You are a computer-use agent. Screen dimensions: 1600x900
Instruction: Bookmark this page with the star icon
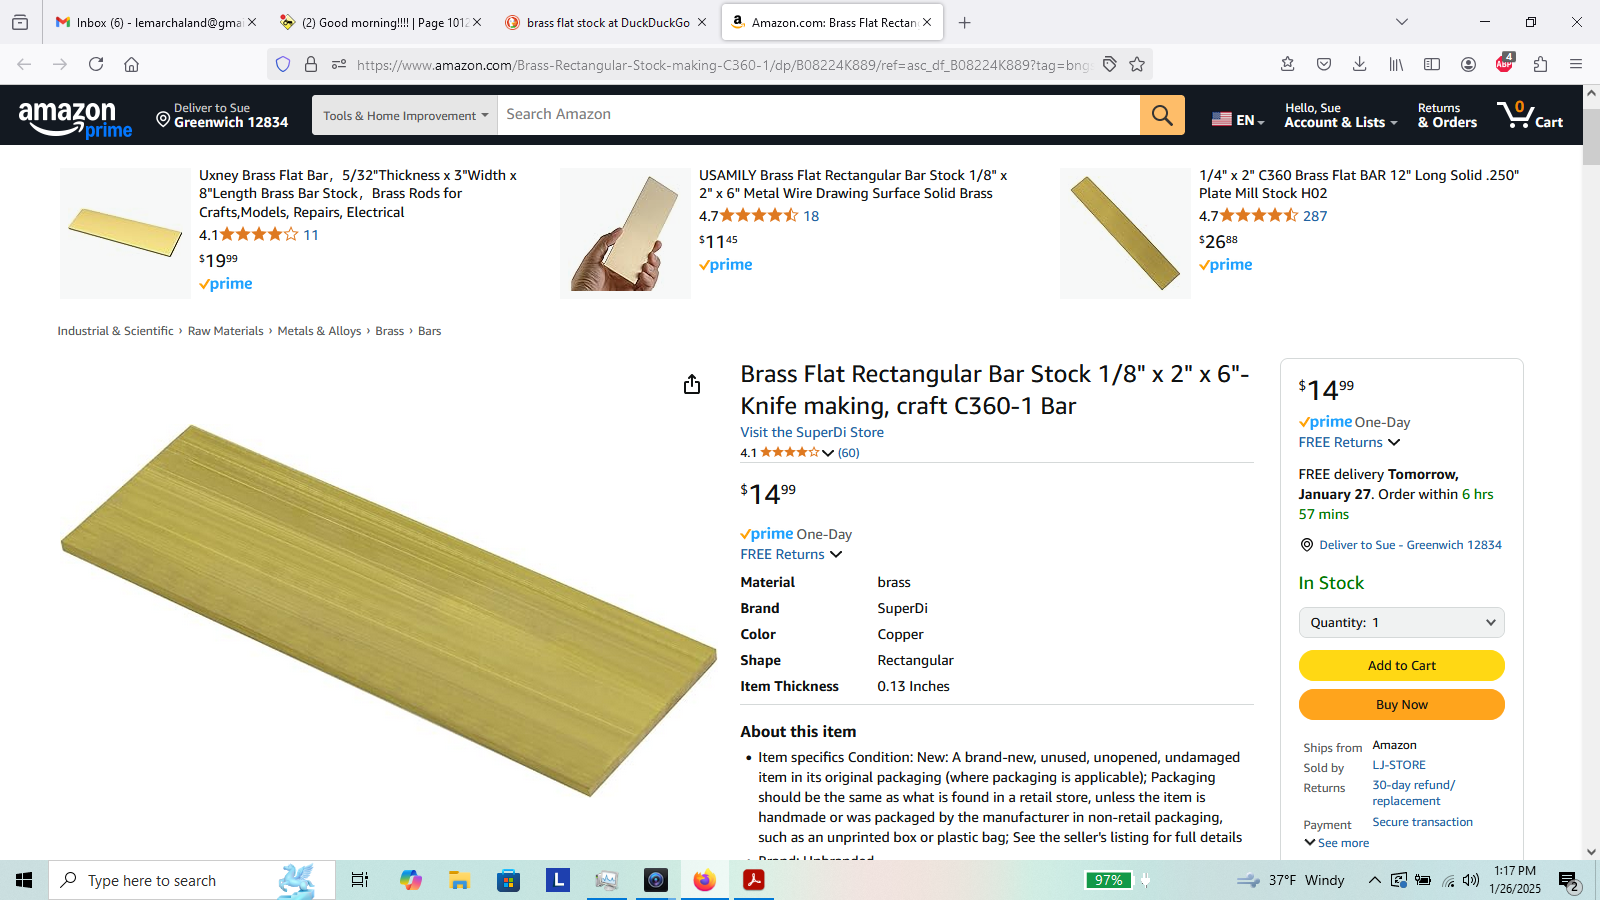click(x=1137, y=64)
